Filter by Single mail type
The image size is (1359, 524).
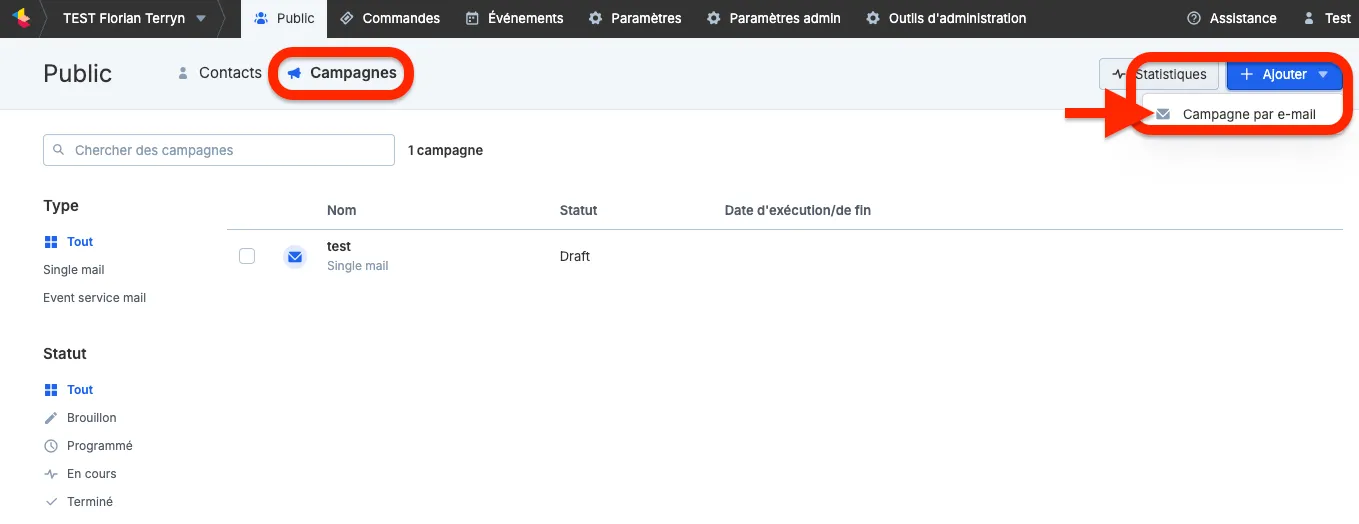coord(74,270)
